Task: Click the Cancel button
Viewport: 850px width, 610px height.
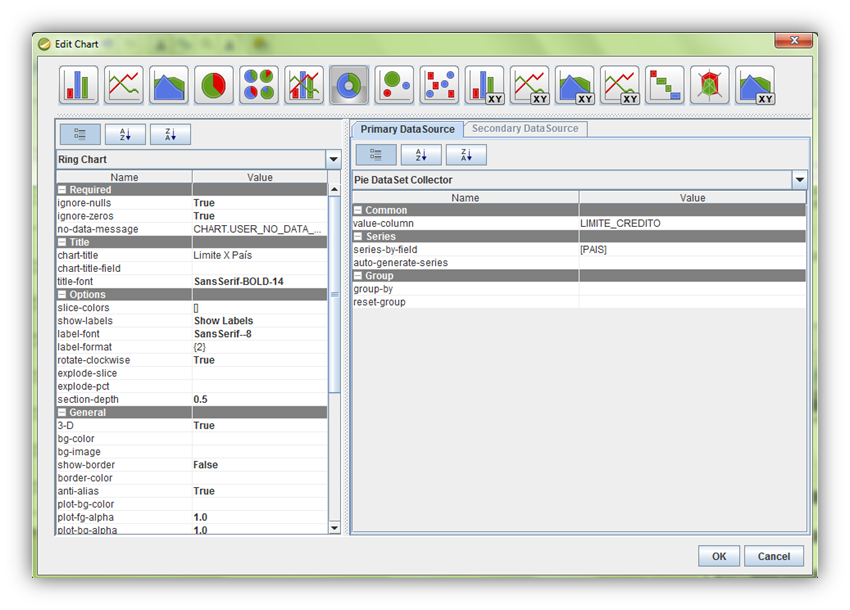Action: (x=774, y=556)
